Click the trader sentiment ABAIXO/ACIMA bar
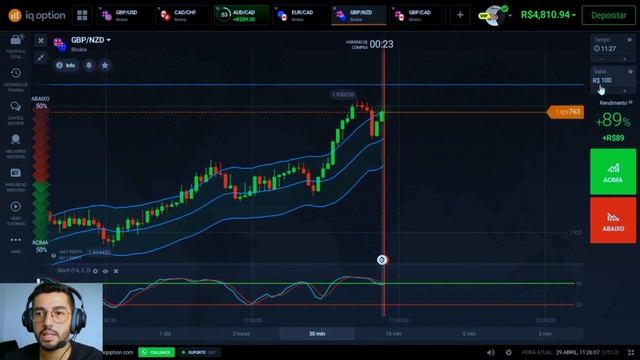640x360 pixels. [41, 174]
